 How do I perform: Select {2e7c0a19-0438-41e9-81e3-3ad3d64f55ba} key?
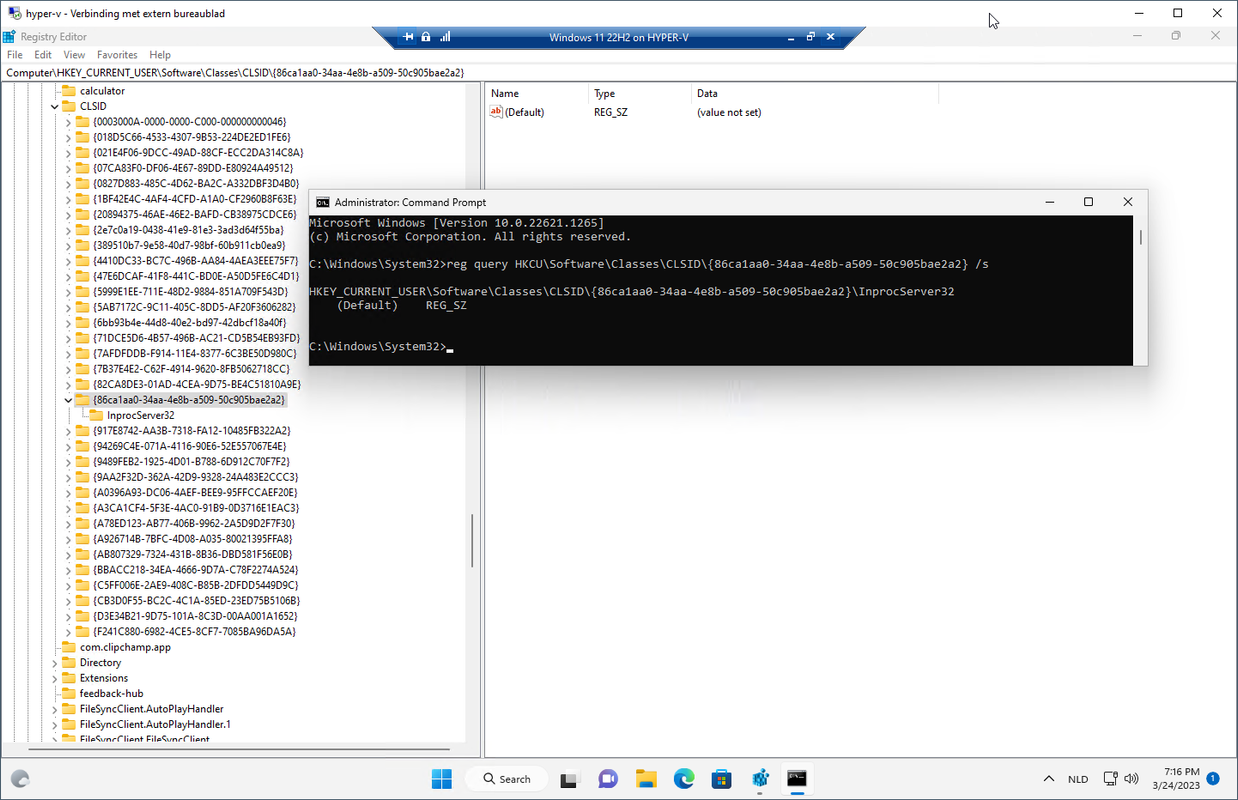point(188,230)
